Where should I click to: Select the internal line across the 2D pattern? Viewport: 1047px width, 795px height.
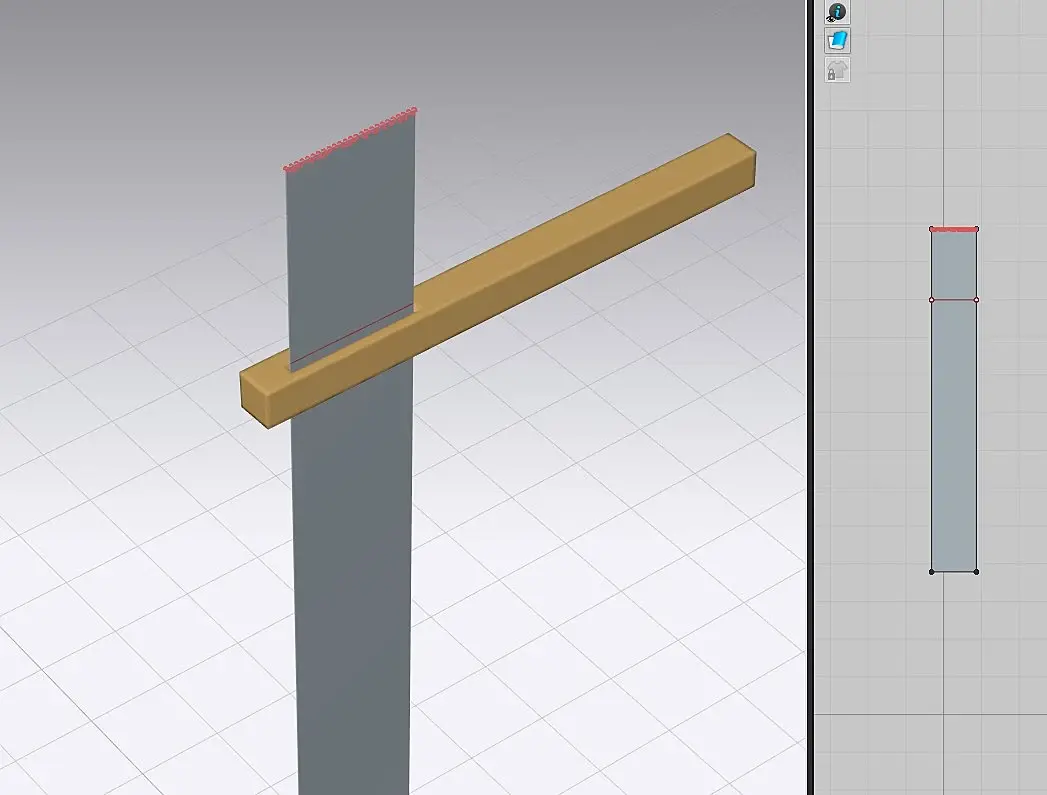(x=954, y=300)
